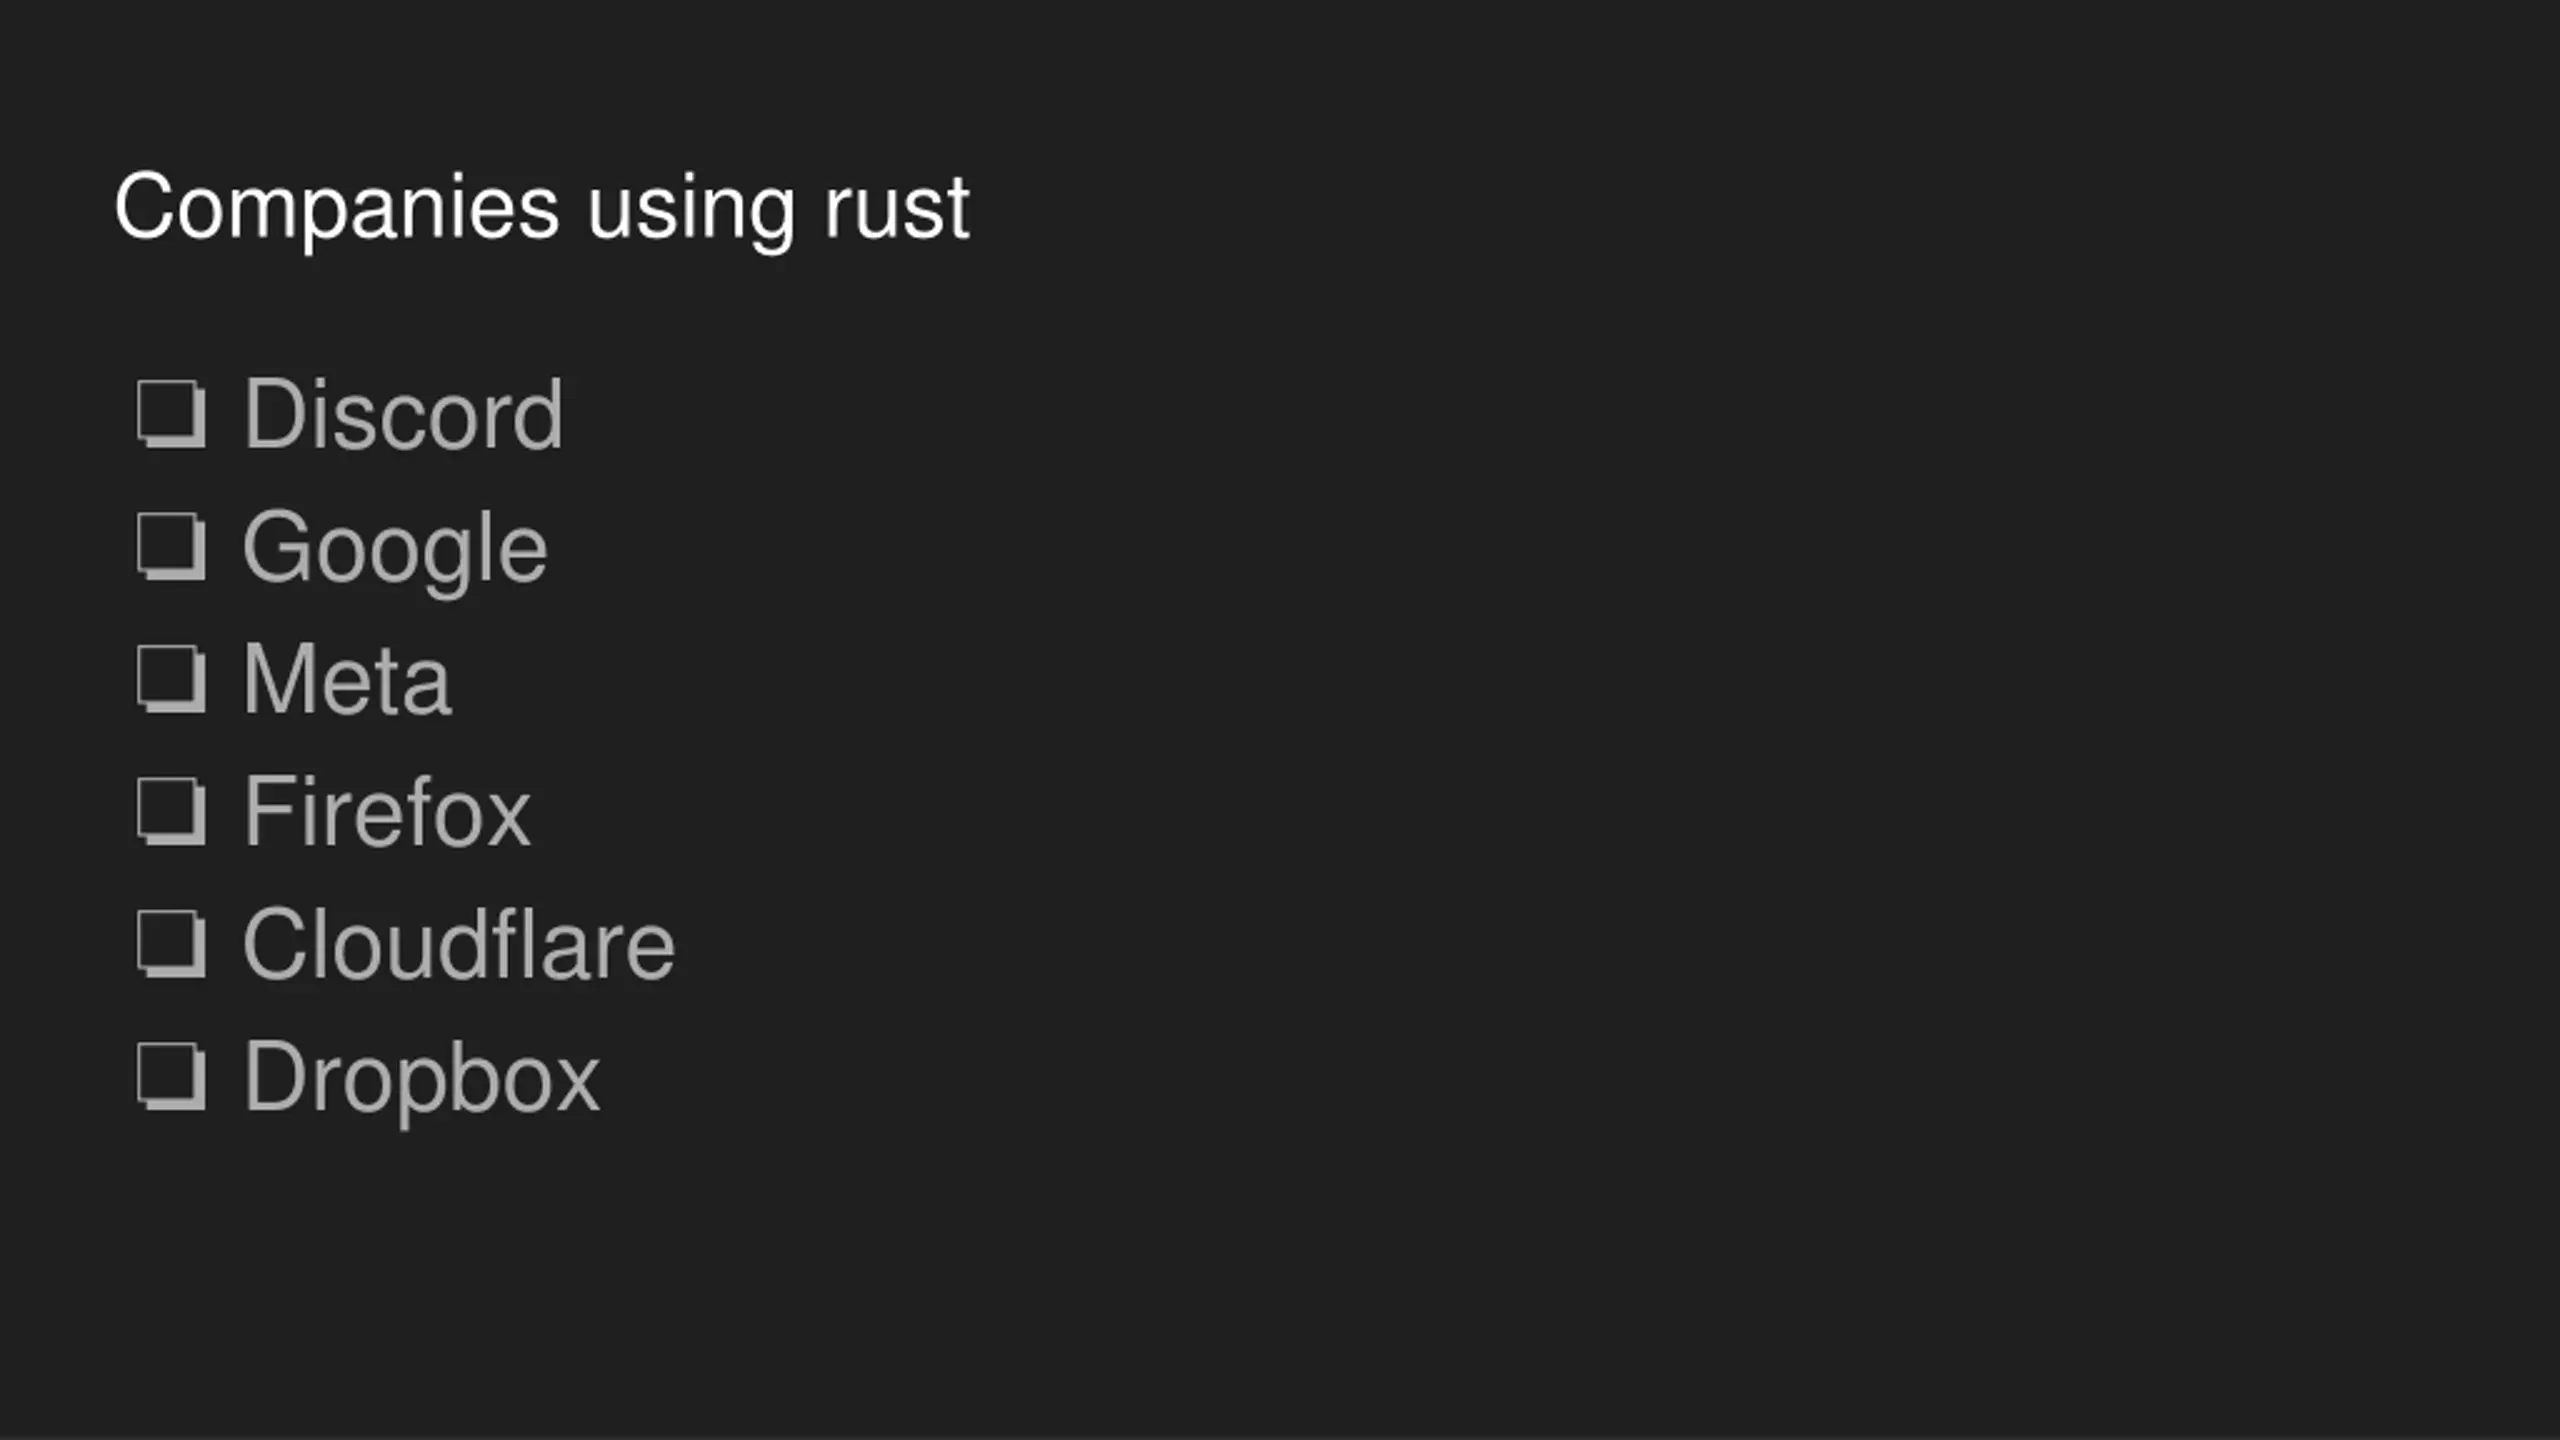Tick the checkbox beside Discord
Viewport: 2560px width, 1440px height.
(171, 413)
